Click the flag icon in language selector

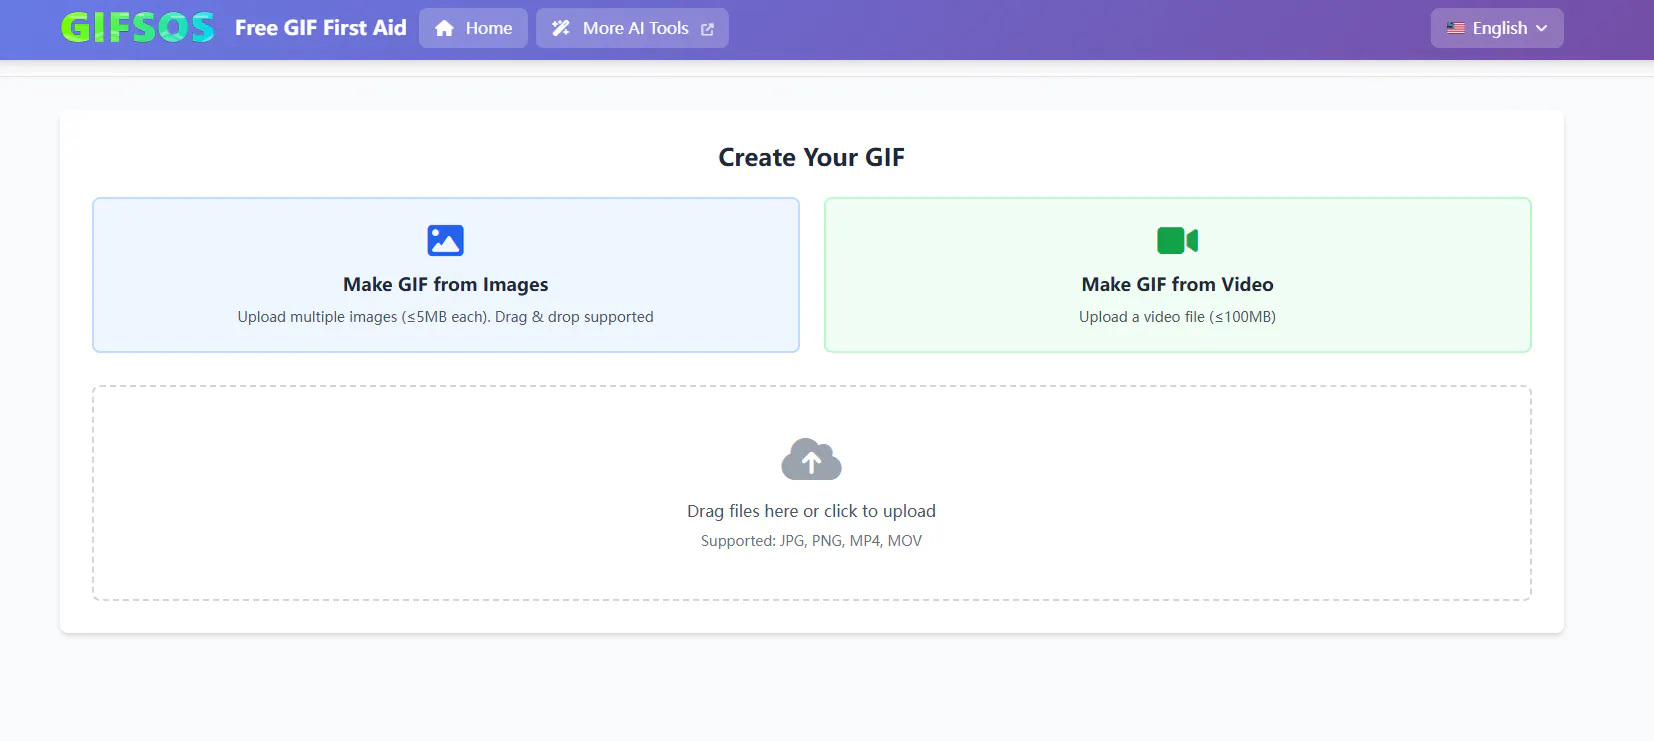click(1456, 28)
